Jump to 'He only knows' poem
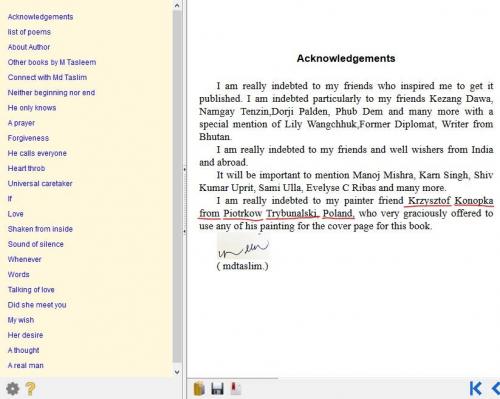This screenshot has height=399, width=500. pyautogui.click(x=32, y=108)
